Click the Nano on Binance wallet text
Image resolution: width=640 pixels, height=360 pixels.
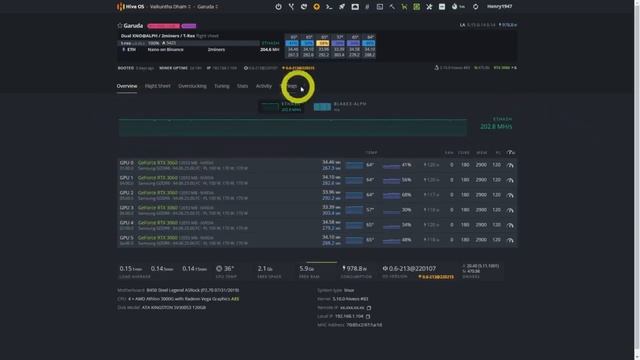pyautogui.click(x=166, y=49)
